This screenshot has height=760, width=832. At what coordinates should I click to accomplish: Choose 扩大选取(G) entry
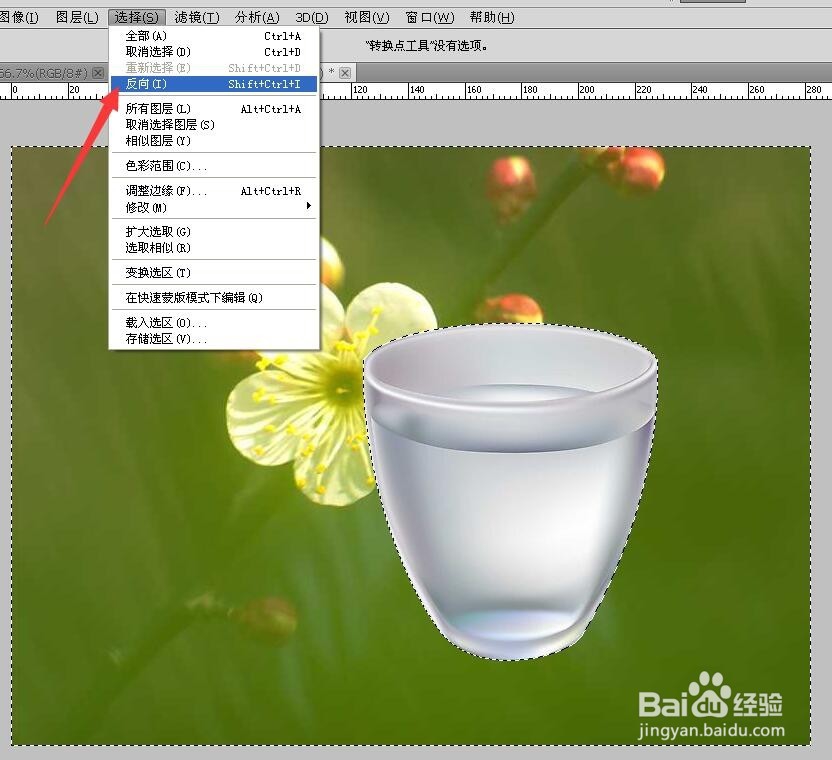coord(214,231)
